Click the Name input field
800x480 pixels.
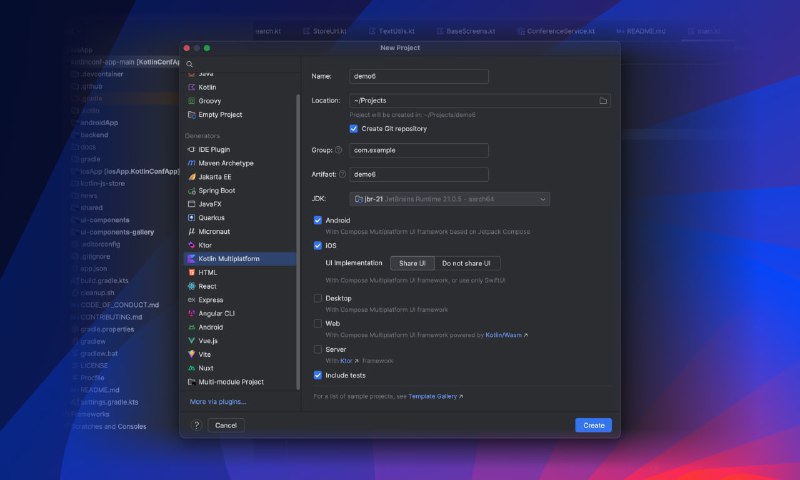(x=419, y=77)
